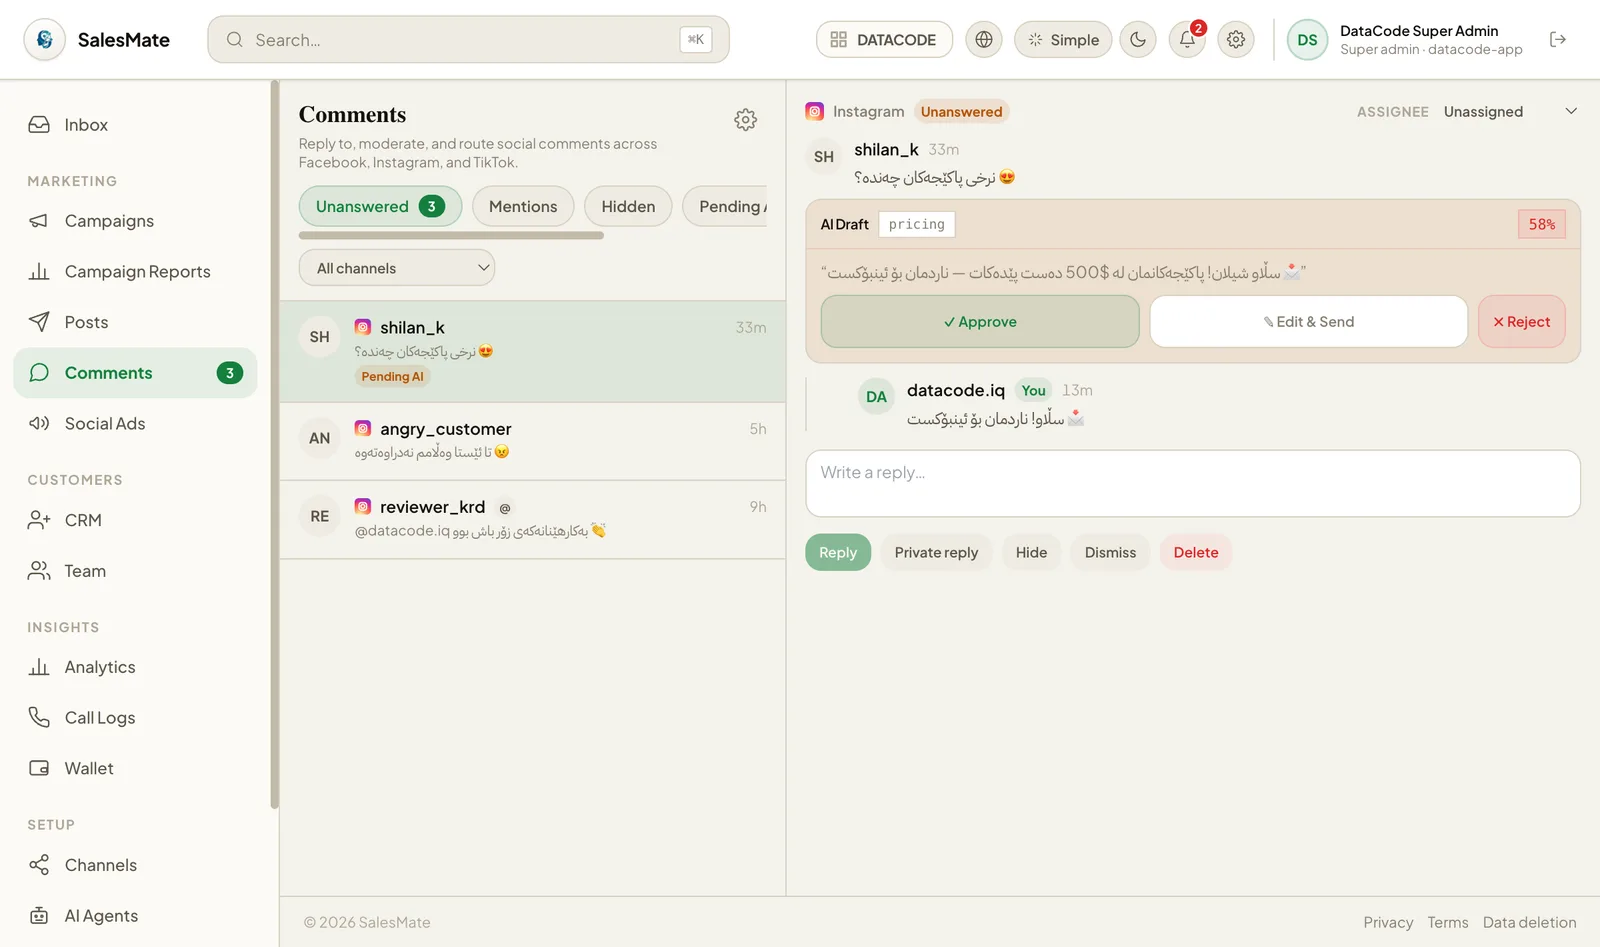Image resolution: width=1600 pixels, height=947 pixels.
Task: Click the Privacy footer link
Action: [x=1388, y=923]
